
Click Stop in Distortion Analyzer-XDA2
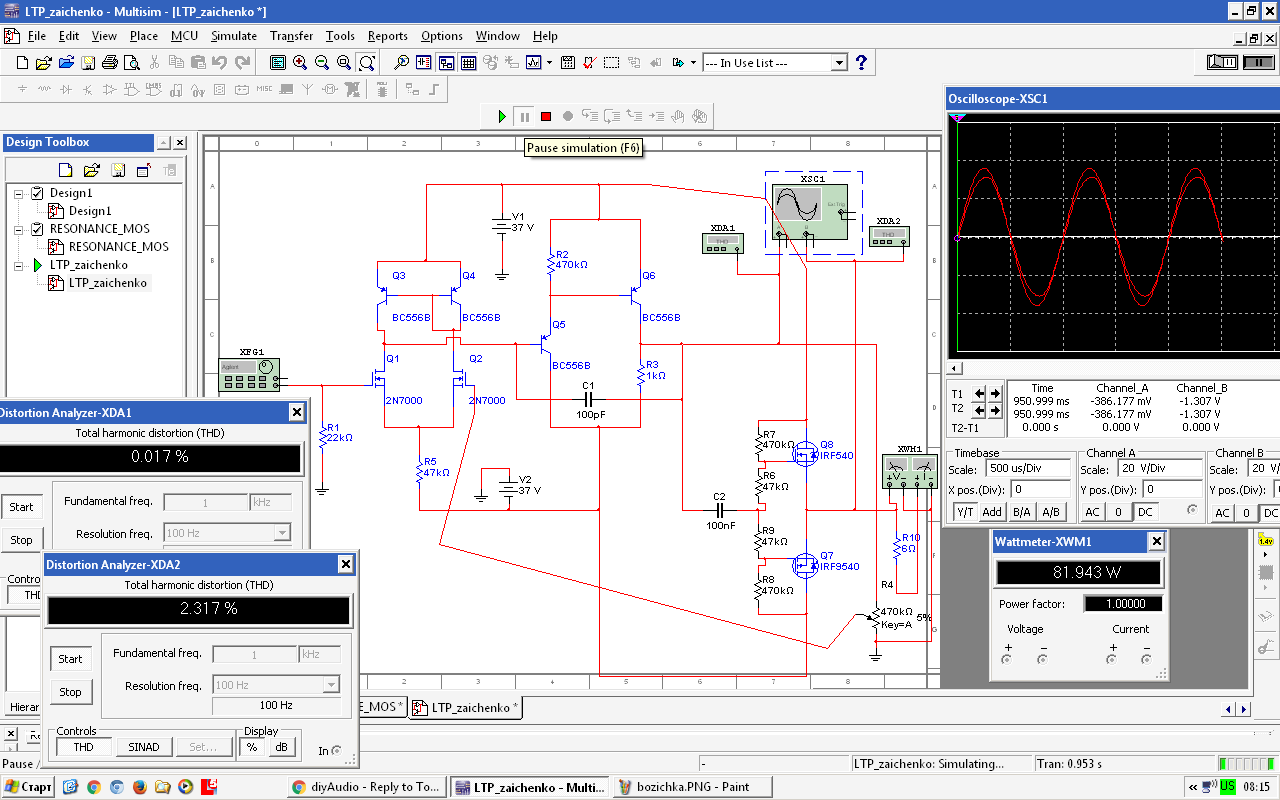[70, 692]
